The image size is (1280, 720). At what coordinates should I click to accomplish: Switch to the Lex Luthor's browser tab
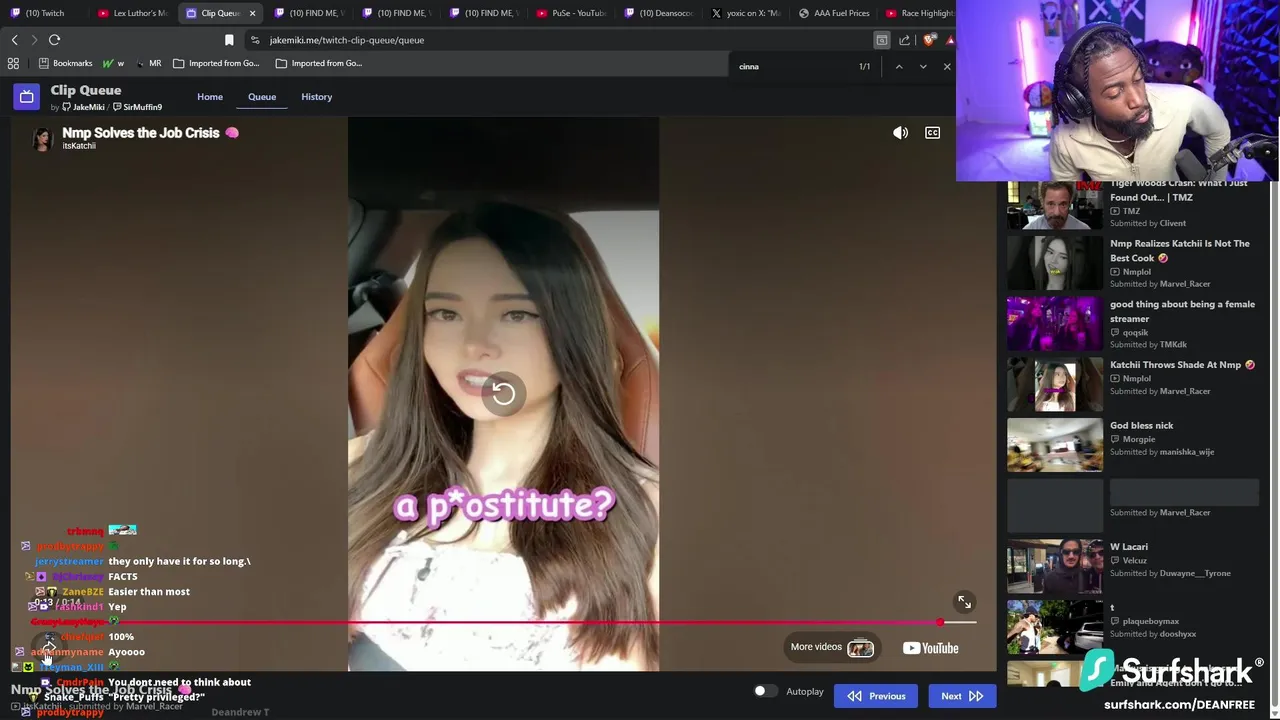(x=133, y=13)
